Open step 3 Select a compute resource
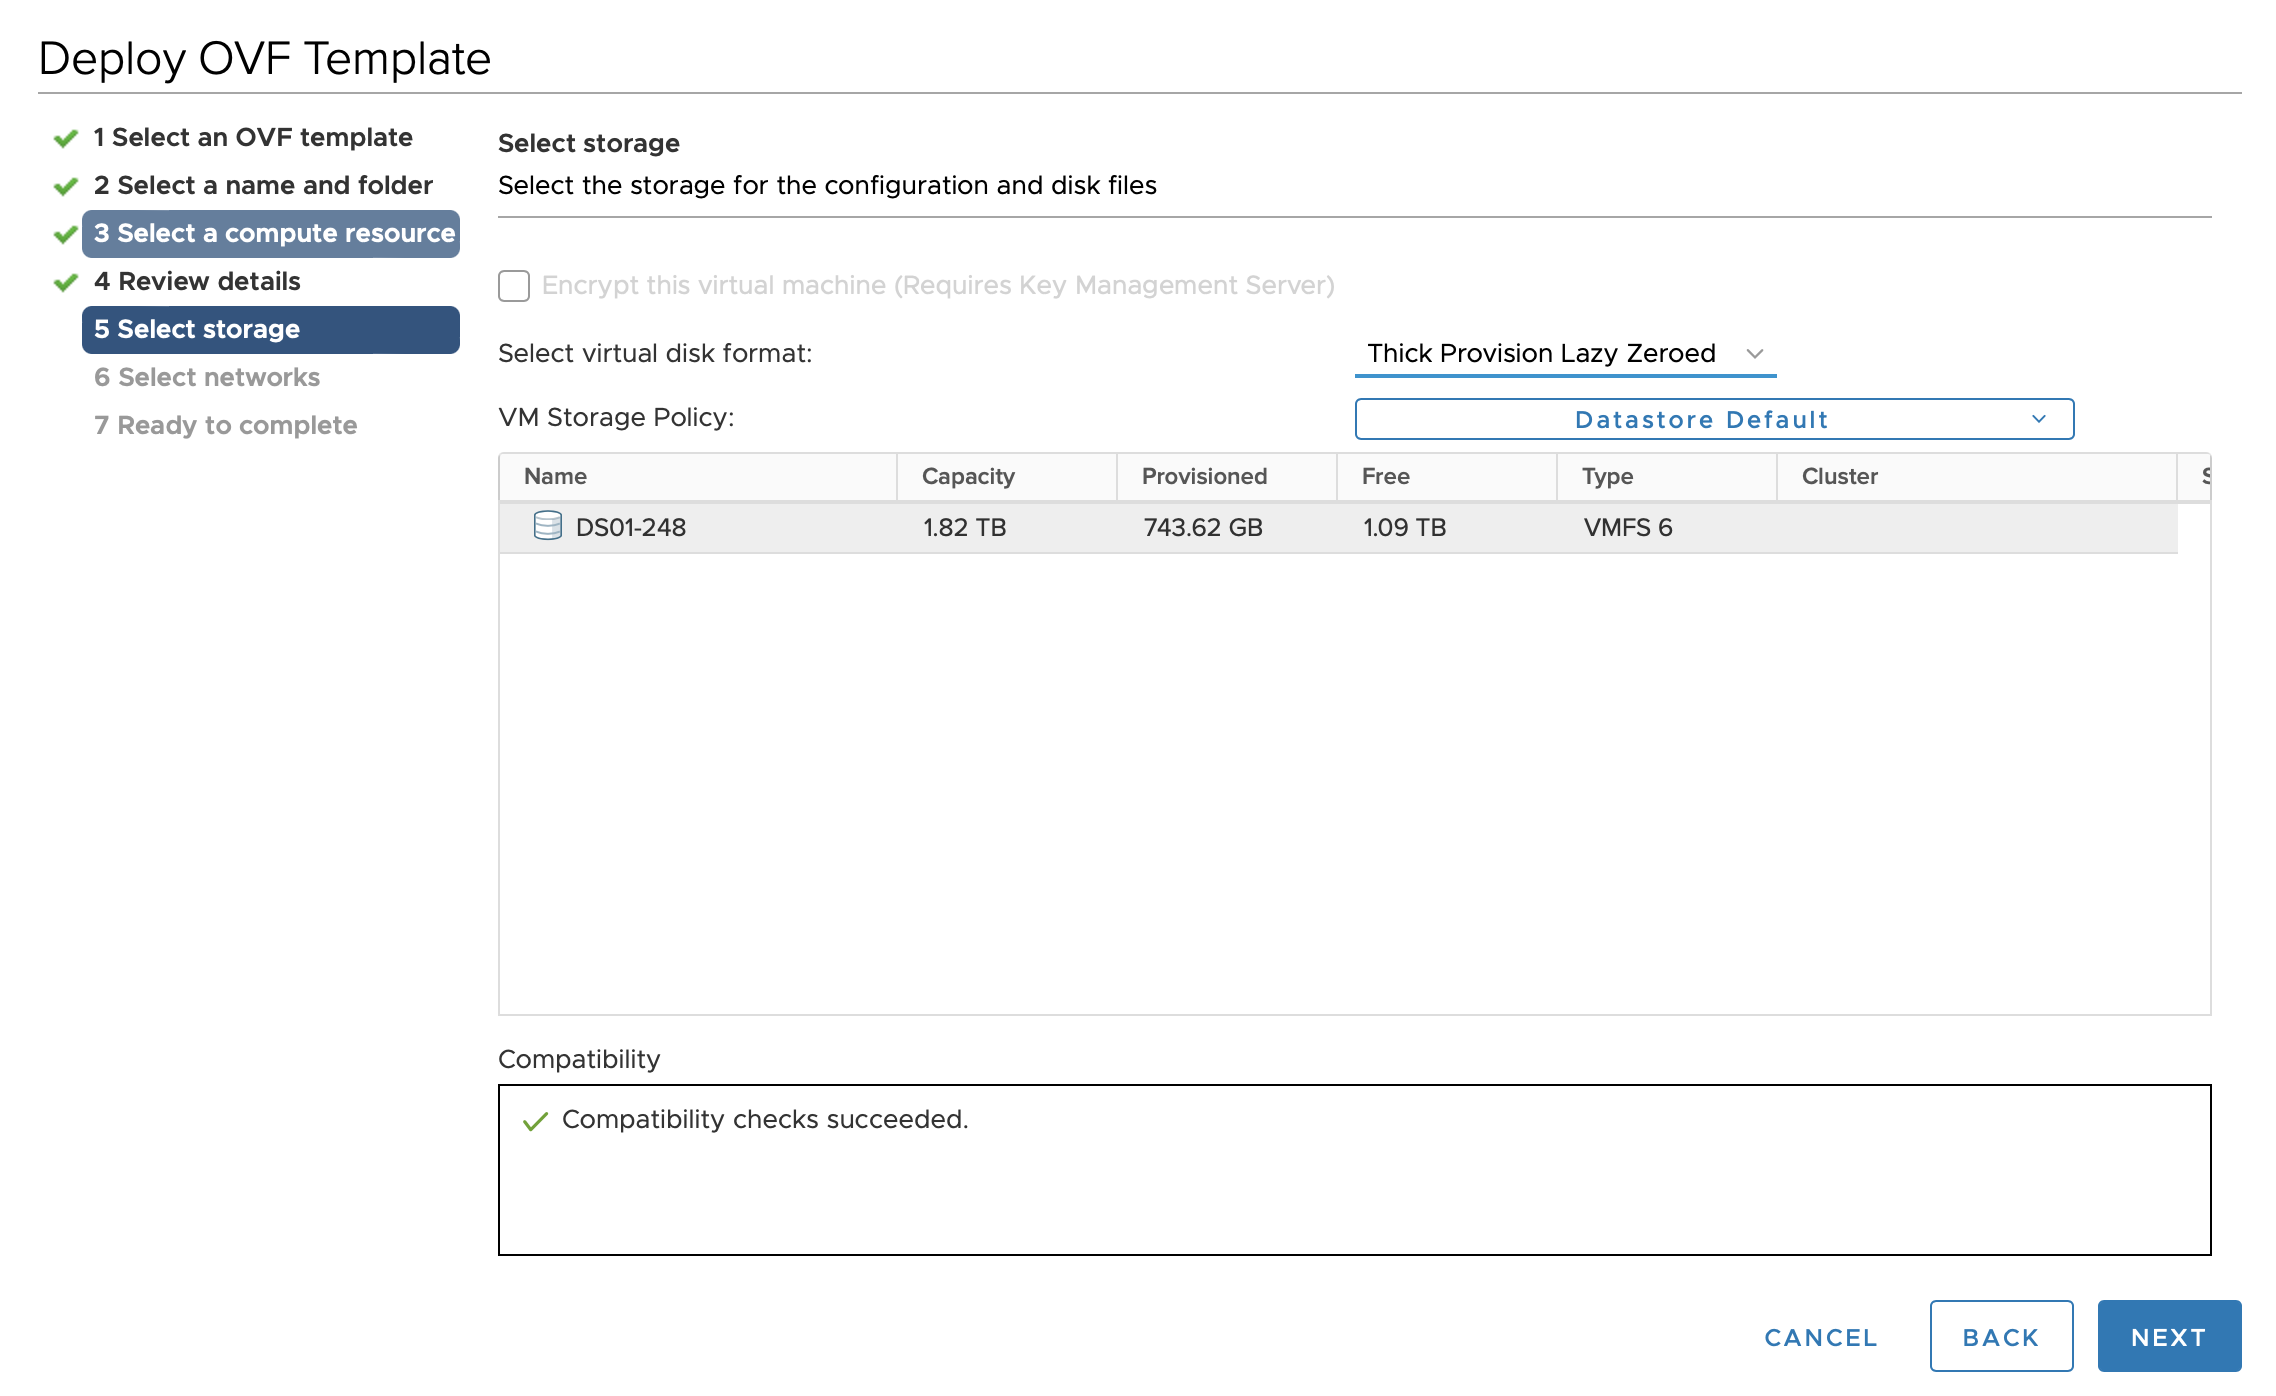 (x=274, y=234)
